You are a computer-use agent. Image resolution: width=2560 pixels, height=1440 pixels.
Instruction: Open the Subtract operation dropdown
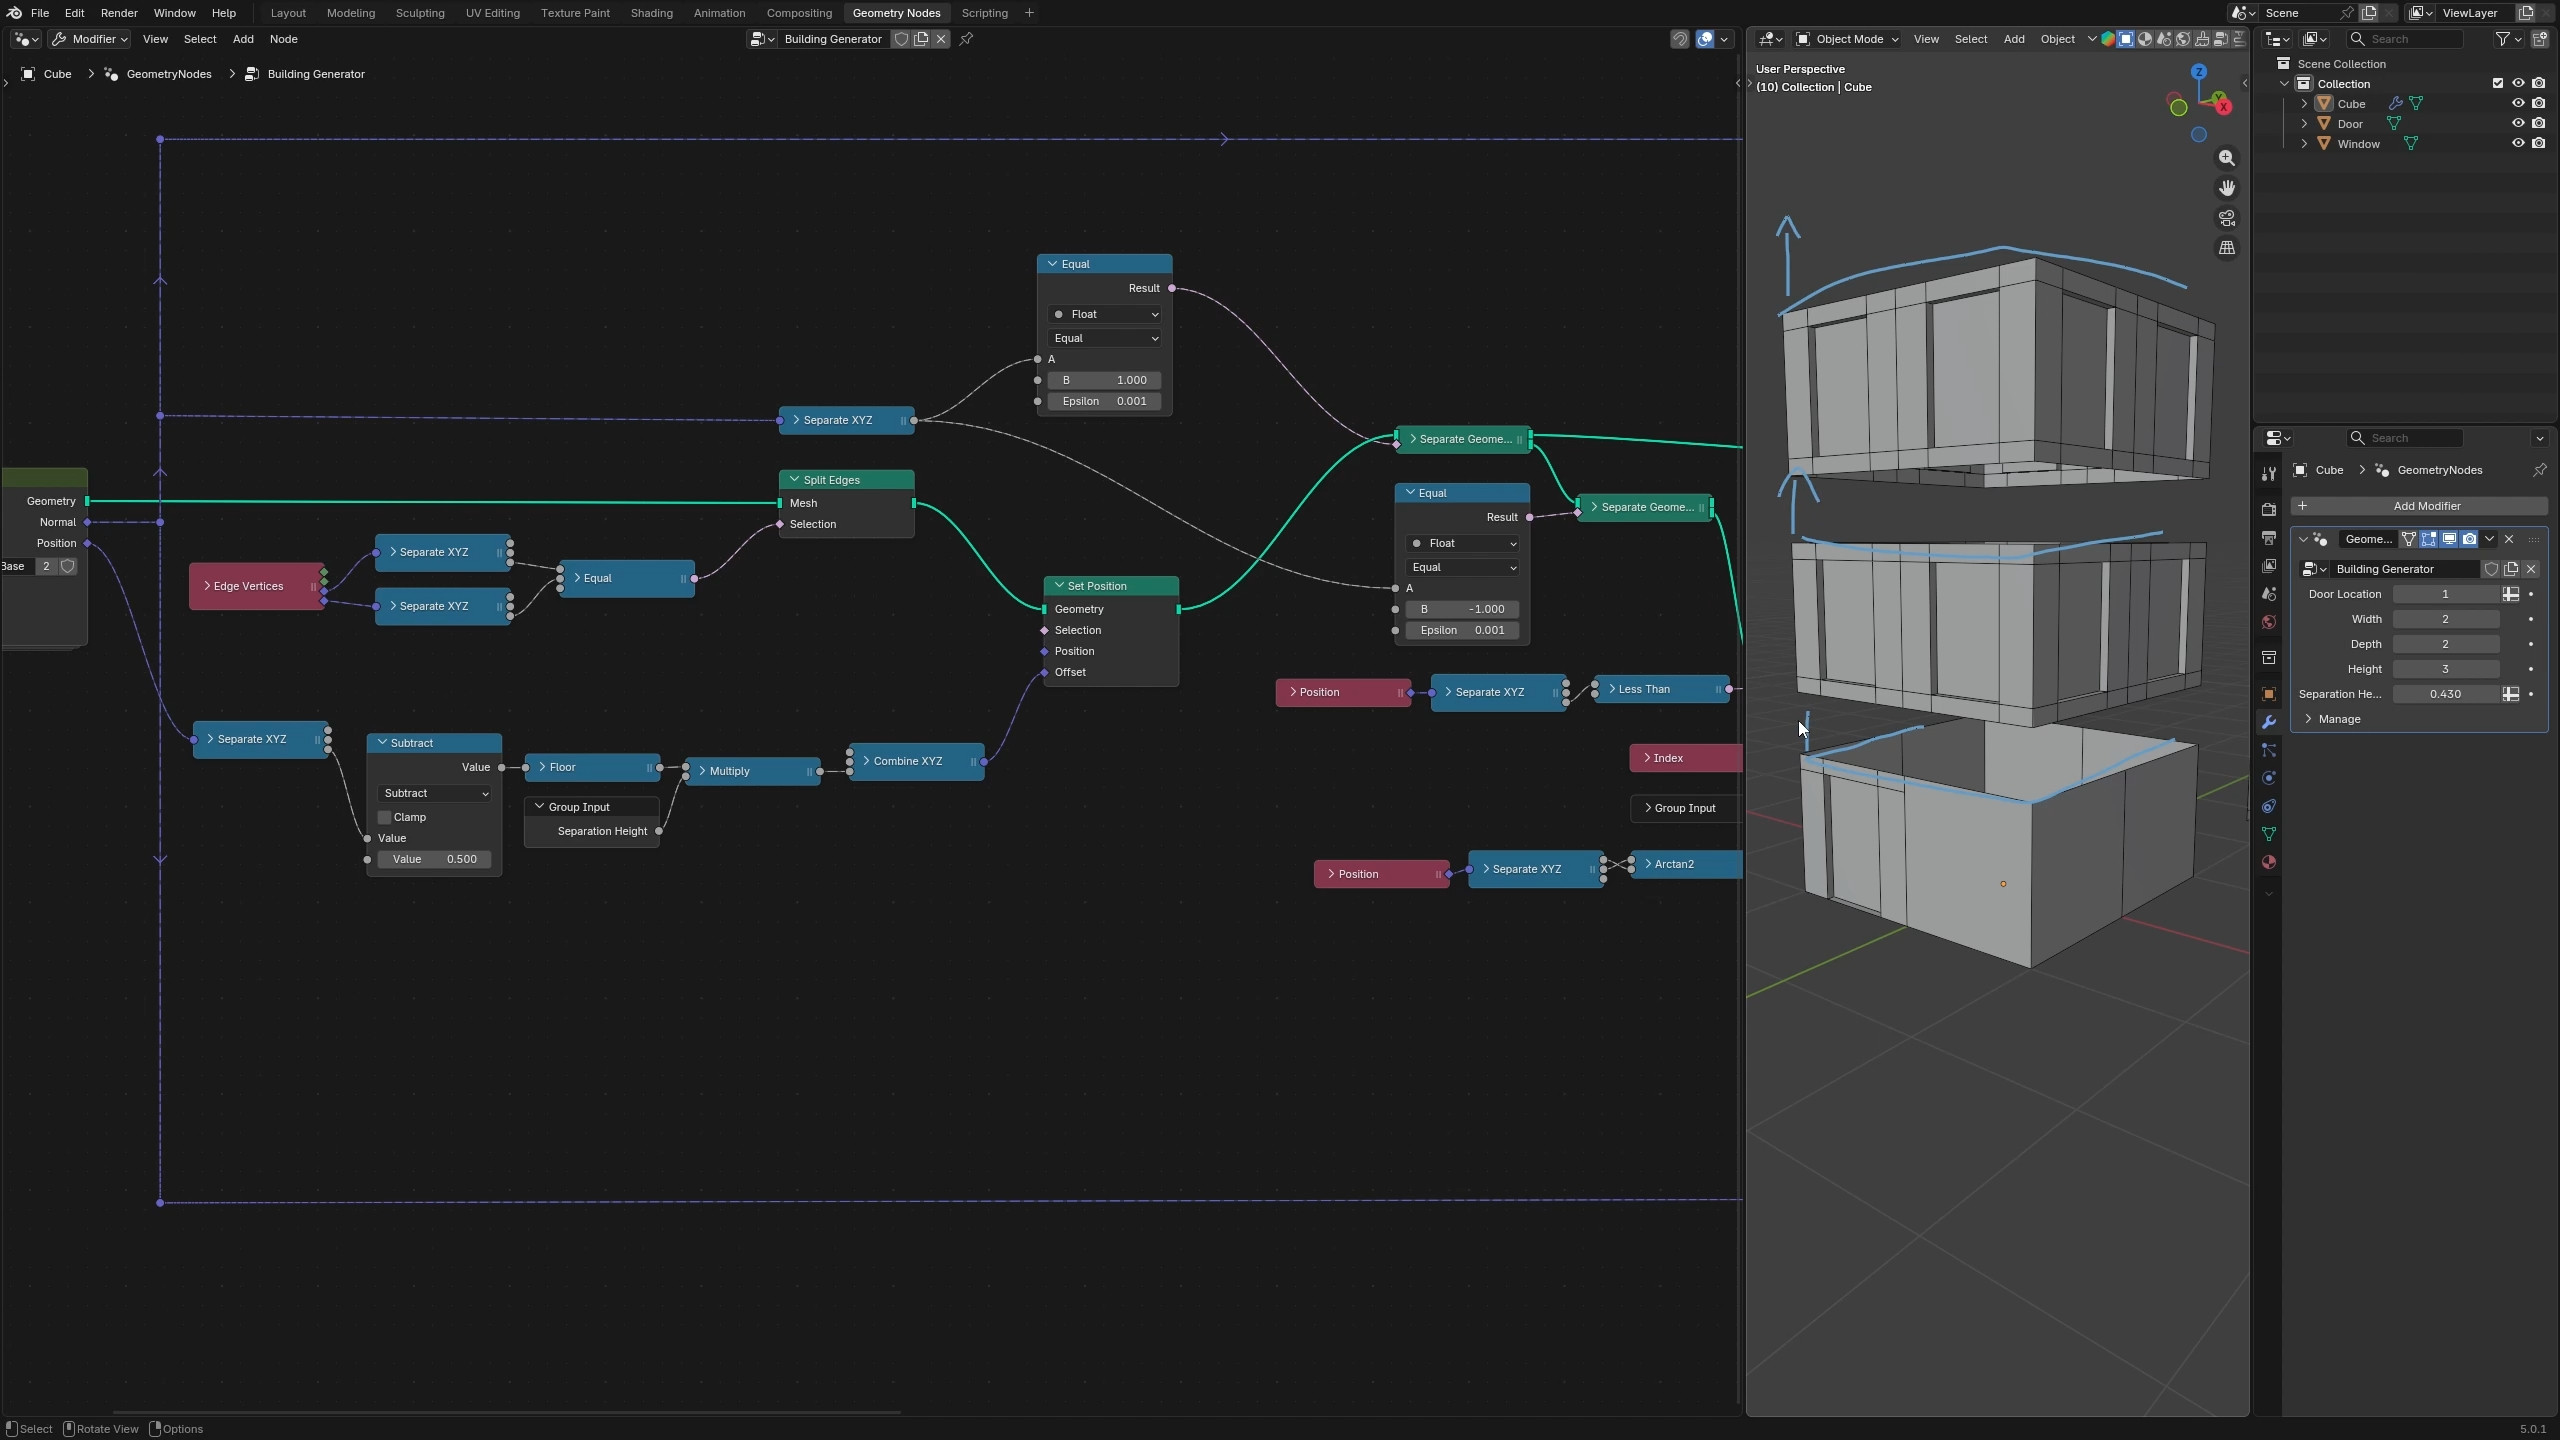coord(435,793)
